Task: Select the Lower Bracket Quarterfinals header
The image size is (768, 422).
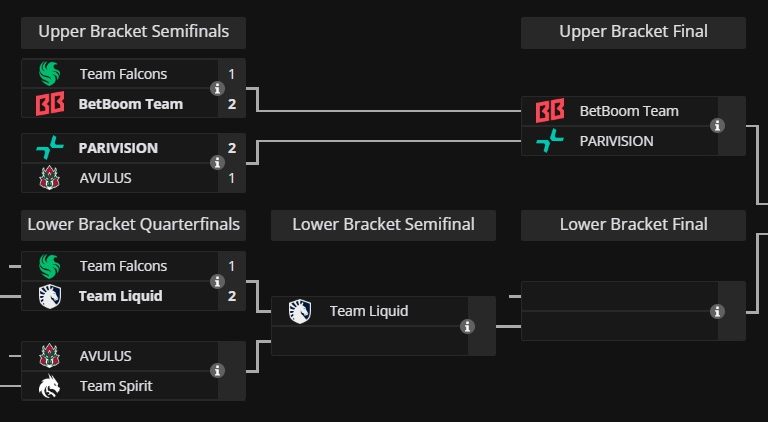Action: point(133,225)
